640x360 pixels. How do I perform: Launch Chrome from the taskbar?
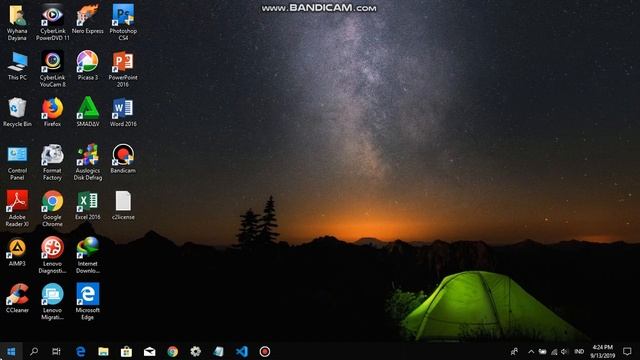(173, 351)
